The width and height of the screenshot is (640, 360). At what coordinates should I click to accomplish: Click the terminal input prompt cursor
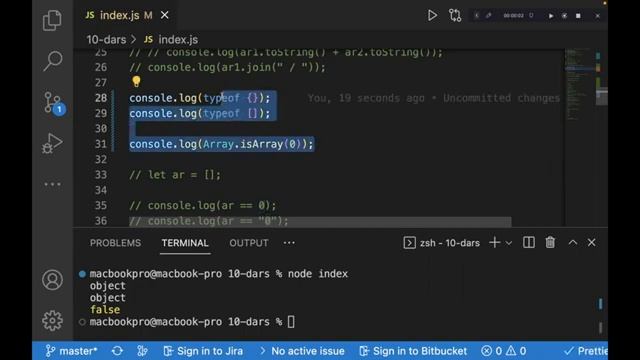coord(291,322)
